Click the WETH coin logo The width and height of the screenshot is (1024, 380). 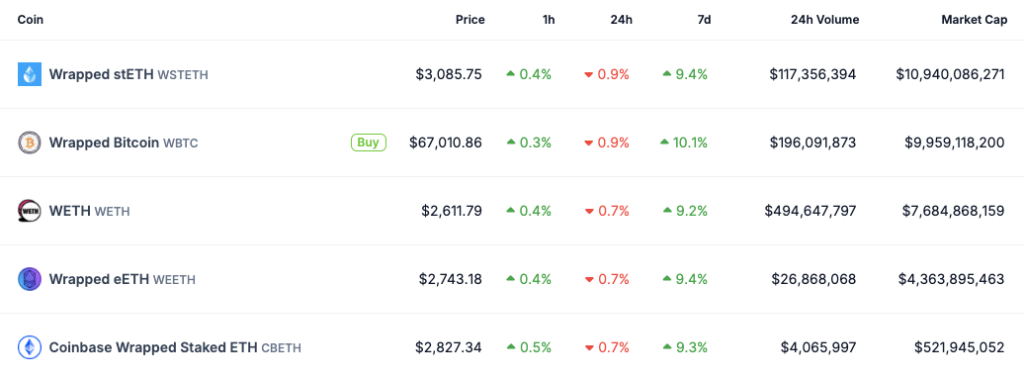(29, 211)
